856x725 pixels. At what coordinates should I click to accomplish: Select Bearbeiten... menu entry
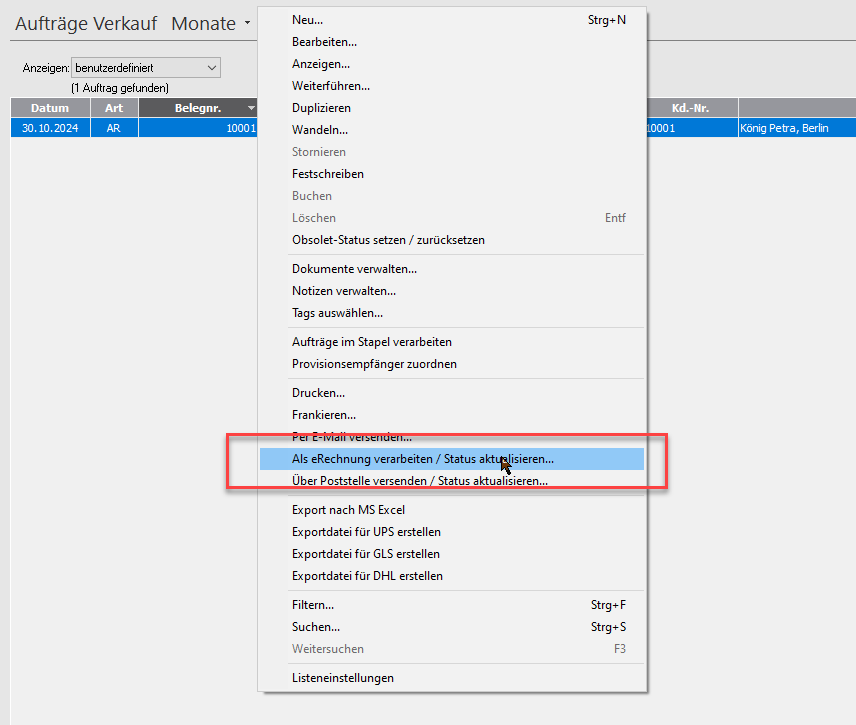tap(452, 42)
